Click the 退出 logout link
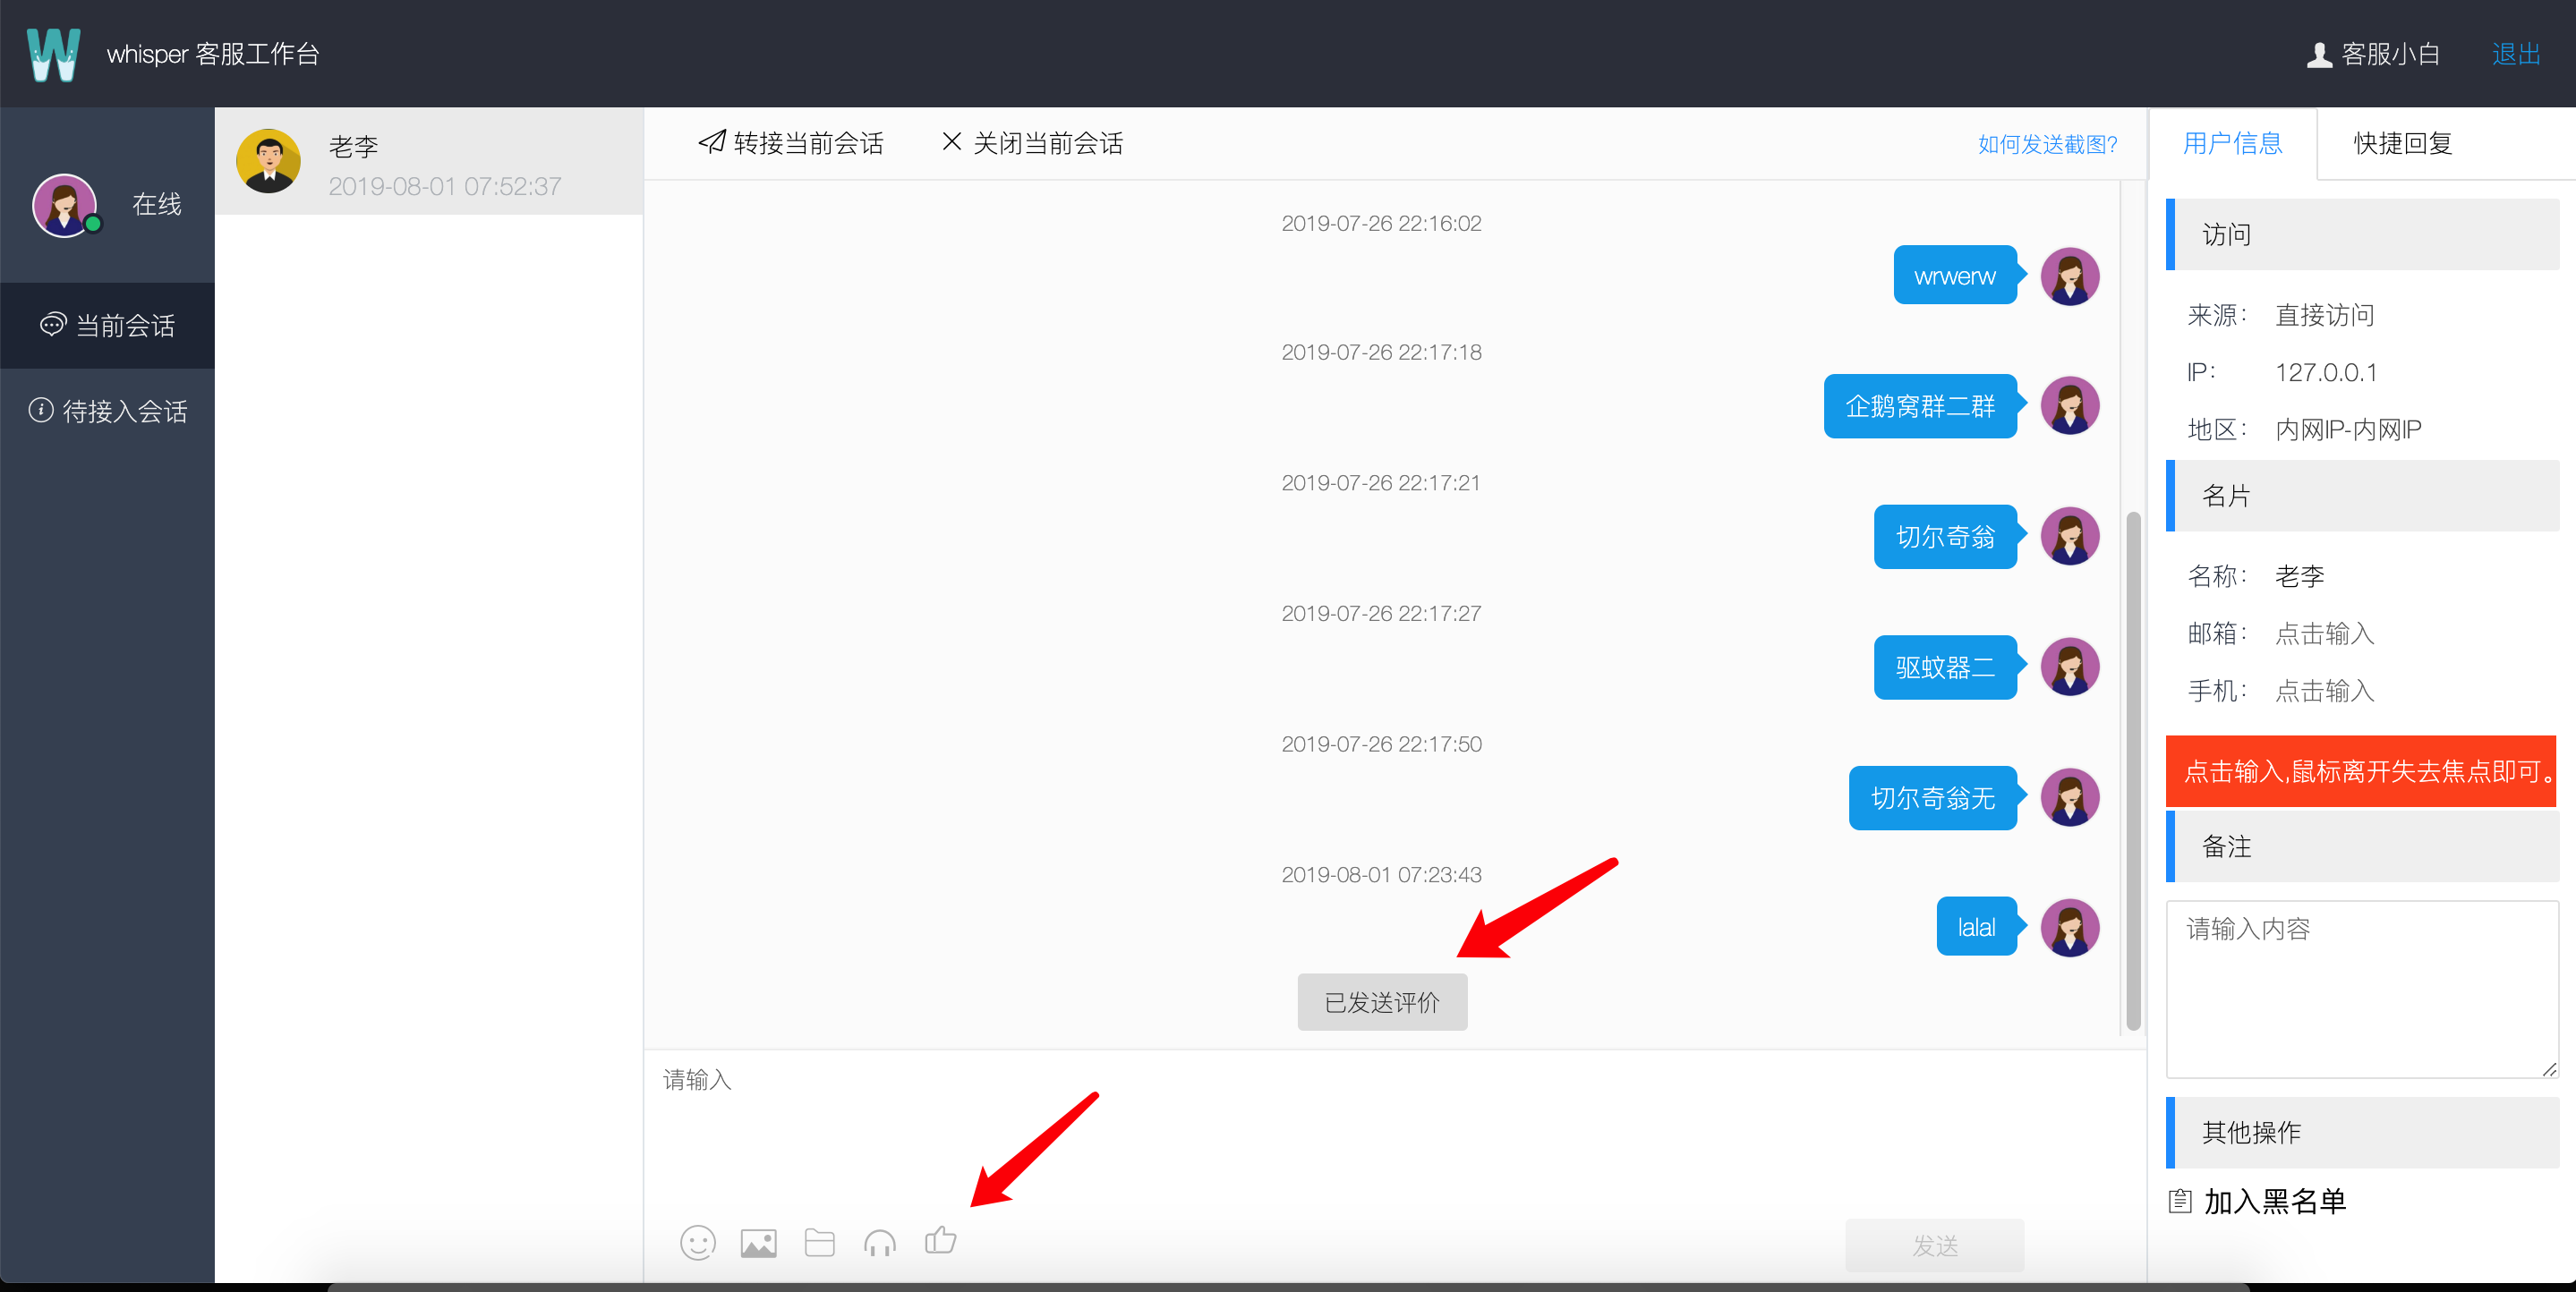The height and width of the screenshot is (1292, 2576). pyautogui.click(x=2516, y=54)
